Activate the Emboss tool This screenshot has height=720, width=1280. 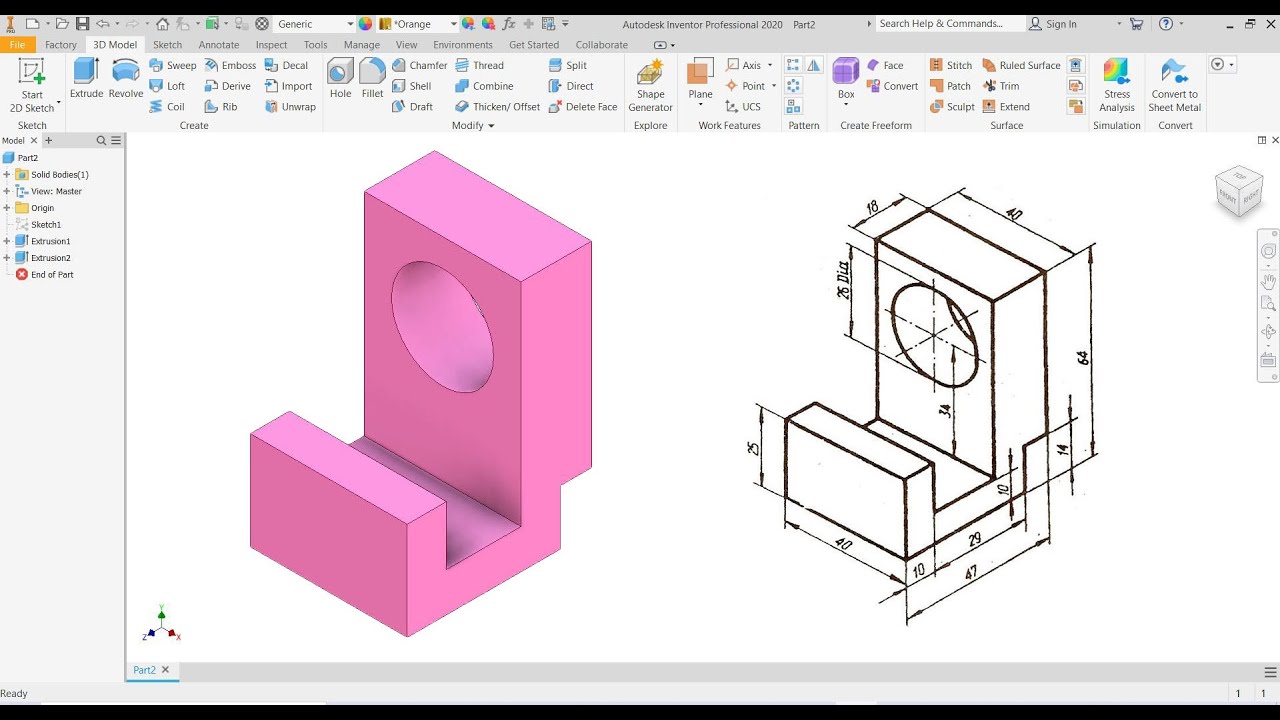pos(230,65)
